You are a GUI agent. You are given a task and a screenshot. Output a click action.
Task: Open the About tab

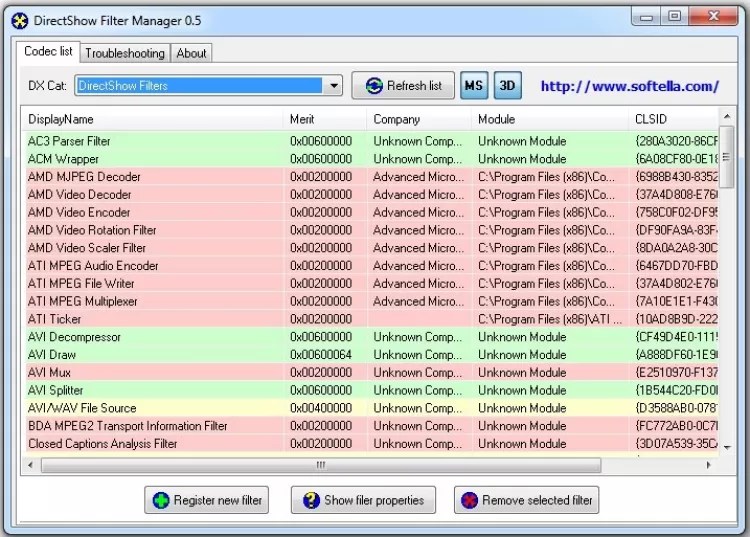191,53
